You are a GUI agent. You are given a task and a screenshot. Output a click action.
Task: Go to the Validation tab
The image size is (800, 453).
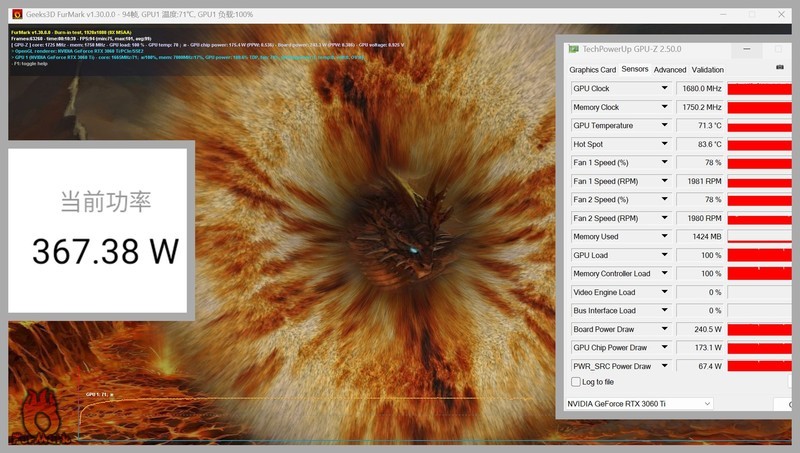tap(708, 70)
